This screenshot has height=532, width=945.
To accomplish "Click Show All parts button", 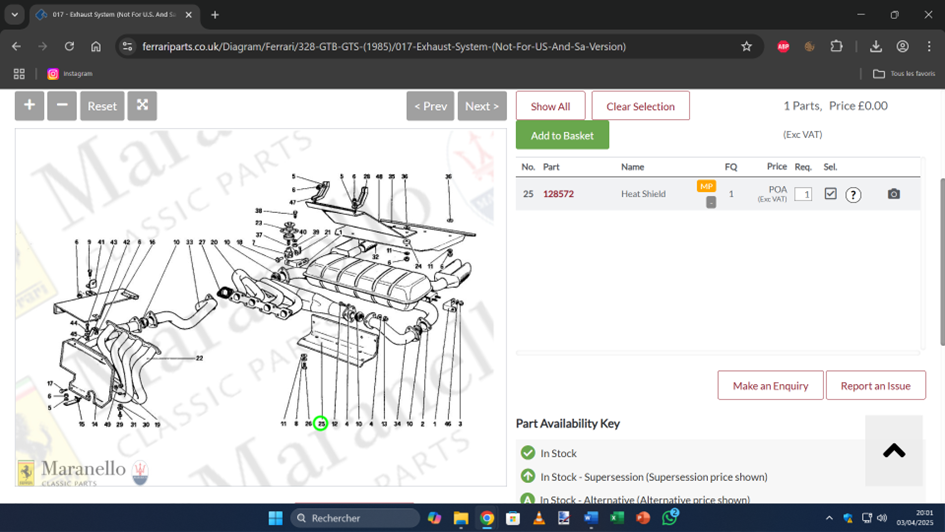I will (550, 106).
